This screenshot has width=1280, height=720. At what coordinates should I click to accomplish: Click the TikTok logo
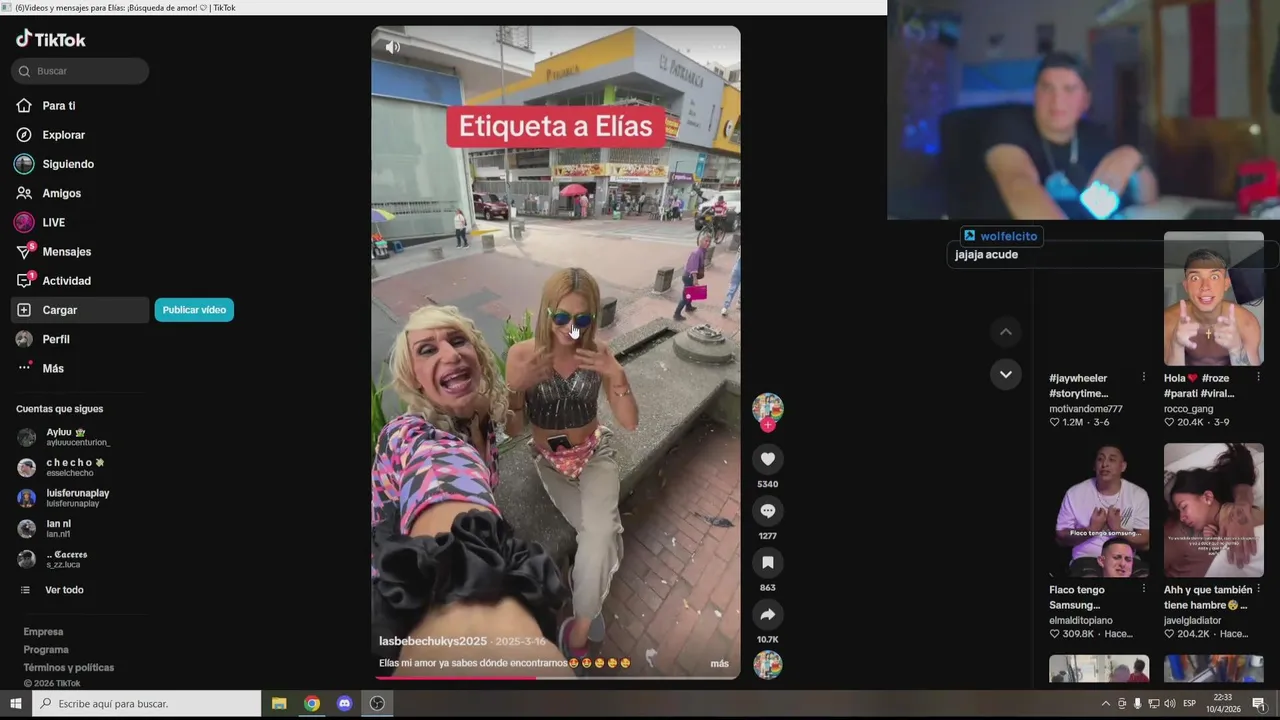pyautogui.click(x=51, y=39)
